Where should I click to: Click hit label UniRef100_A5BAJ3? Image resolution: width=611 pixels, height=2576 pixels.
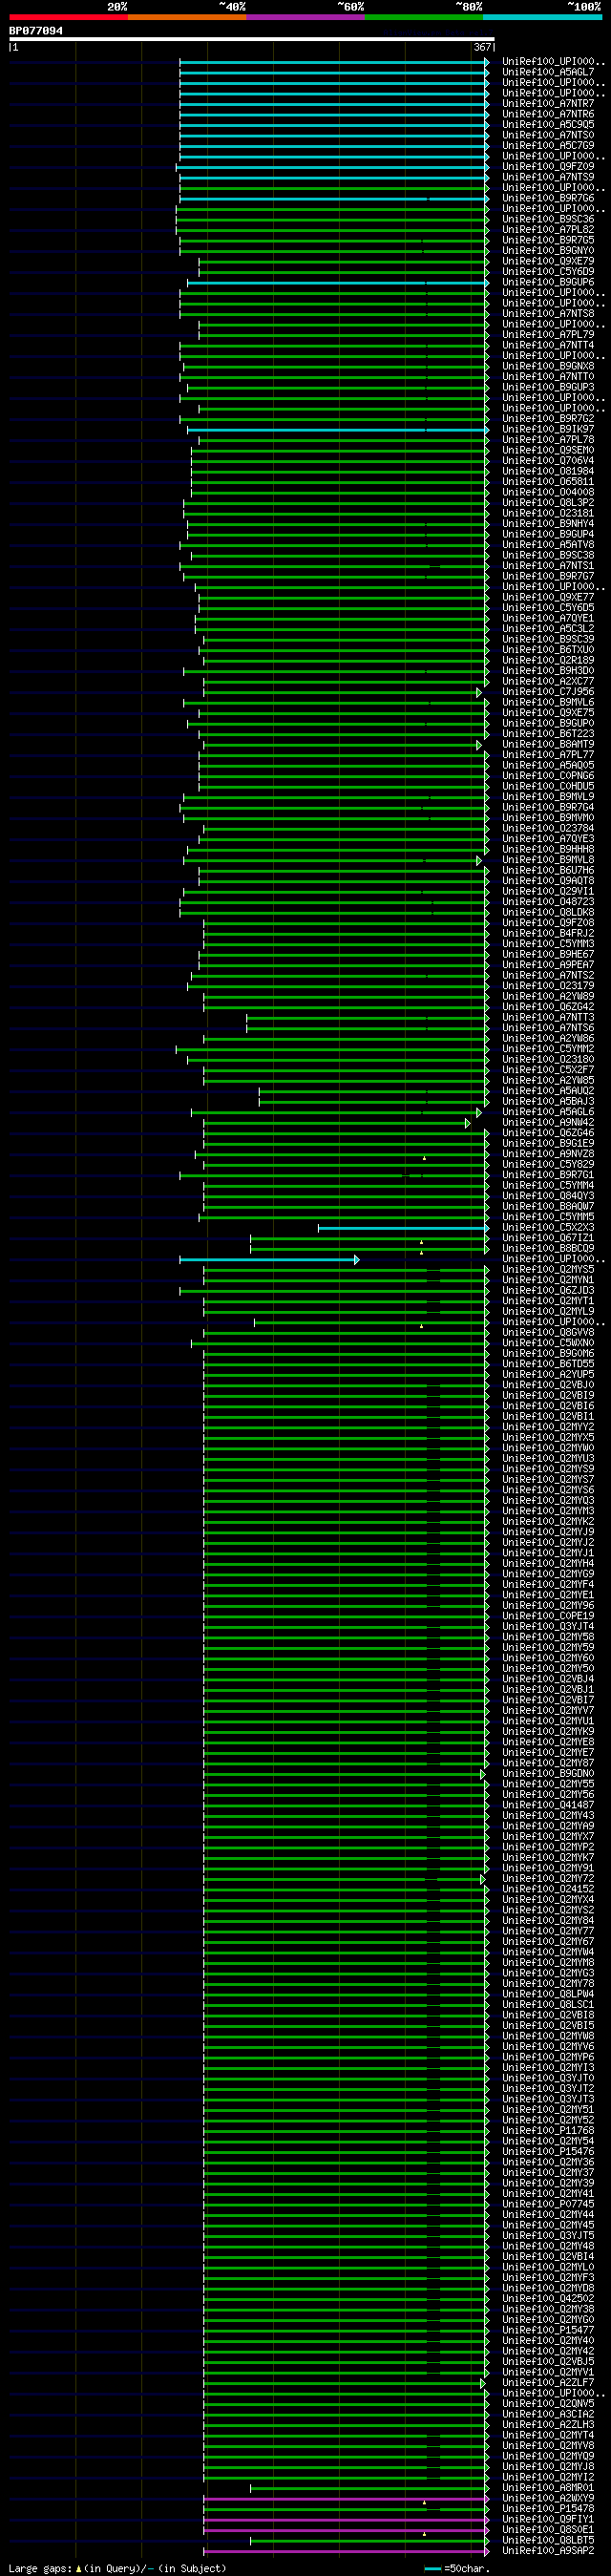click(x=548, y=1101)
